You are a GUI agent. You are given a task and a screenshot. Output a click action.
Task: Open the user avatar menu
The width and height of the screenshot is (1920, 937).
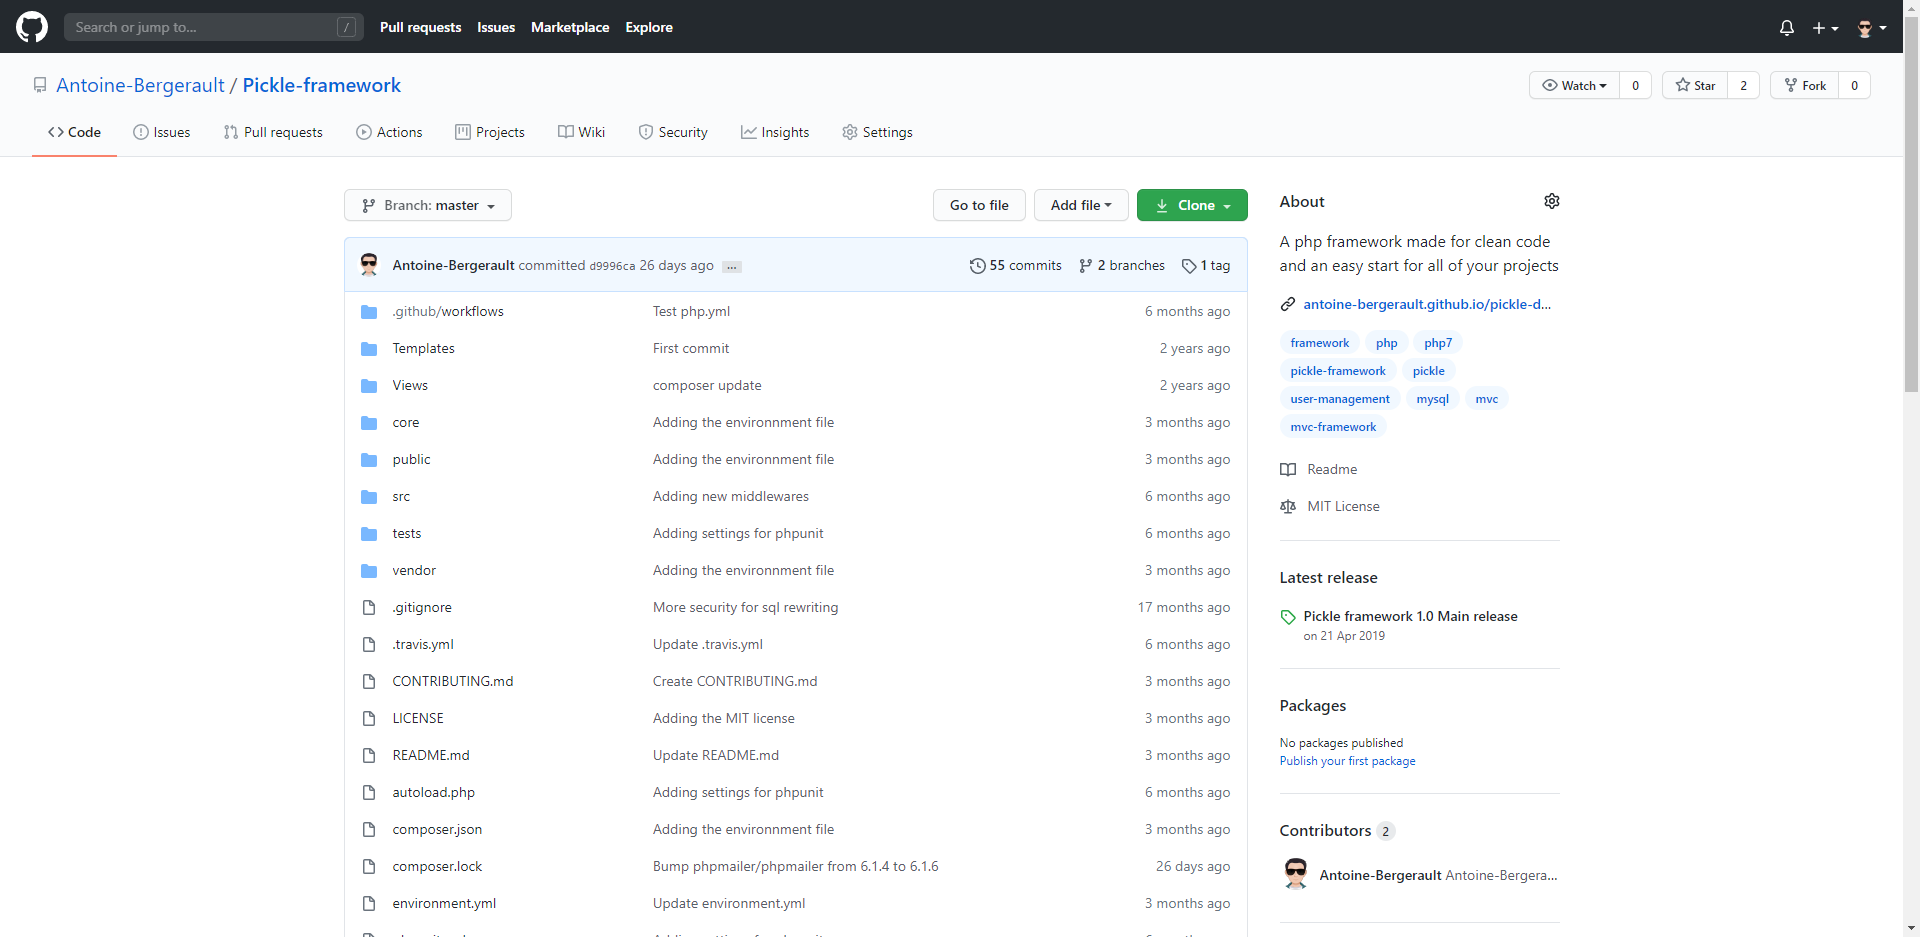tap(1871, 28)
